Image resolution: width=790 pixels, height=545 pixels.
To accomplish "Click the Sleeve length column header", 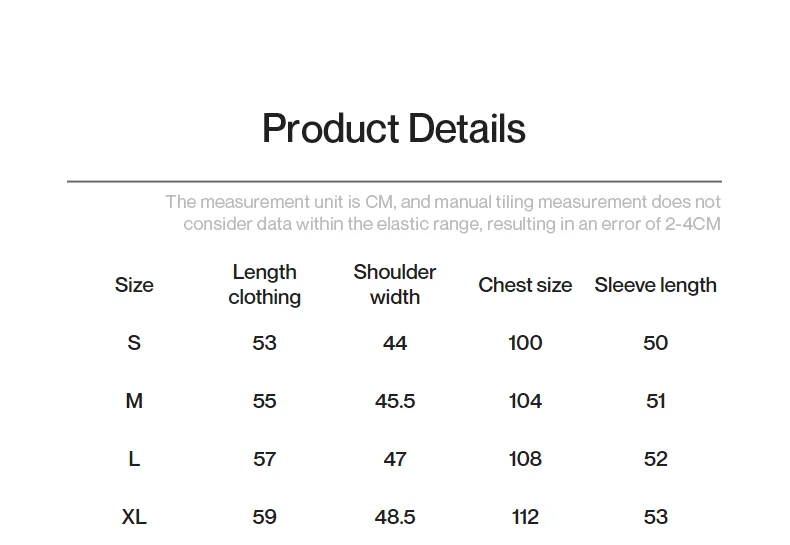I will (x=655, y=285).
